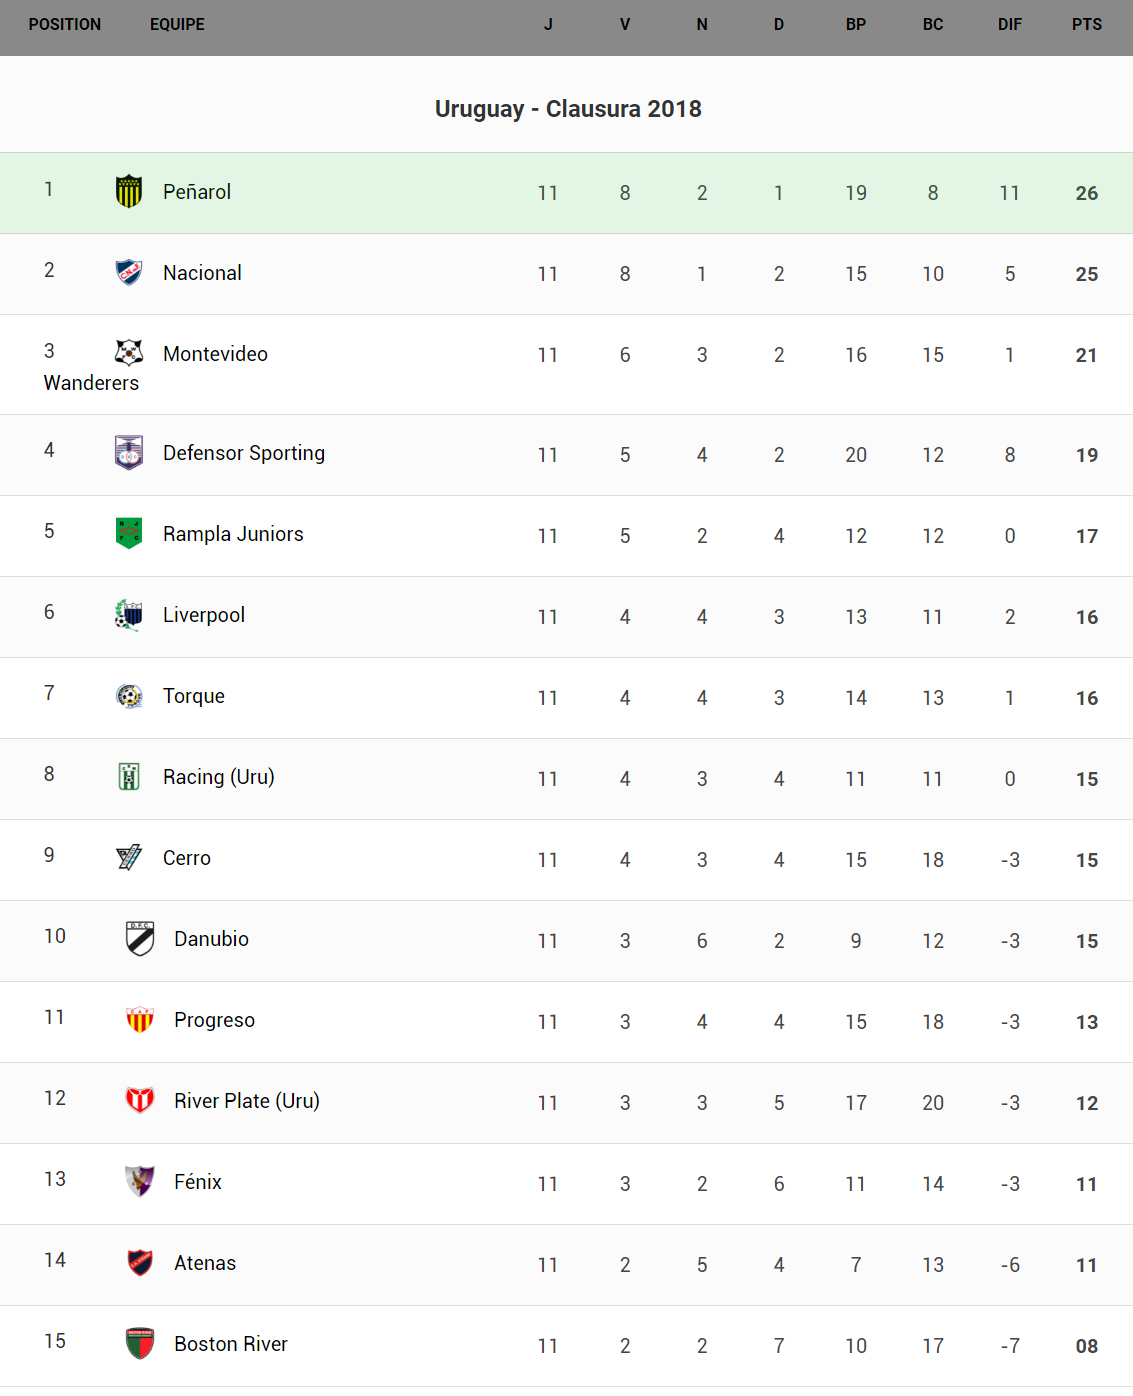Click the Torque club crest icon
The image size is (1133, 1396).
click(x=129, y=696)
